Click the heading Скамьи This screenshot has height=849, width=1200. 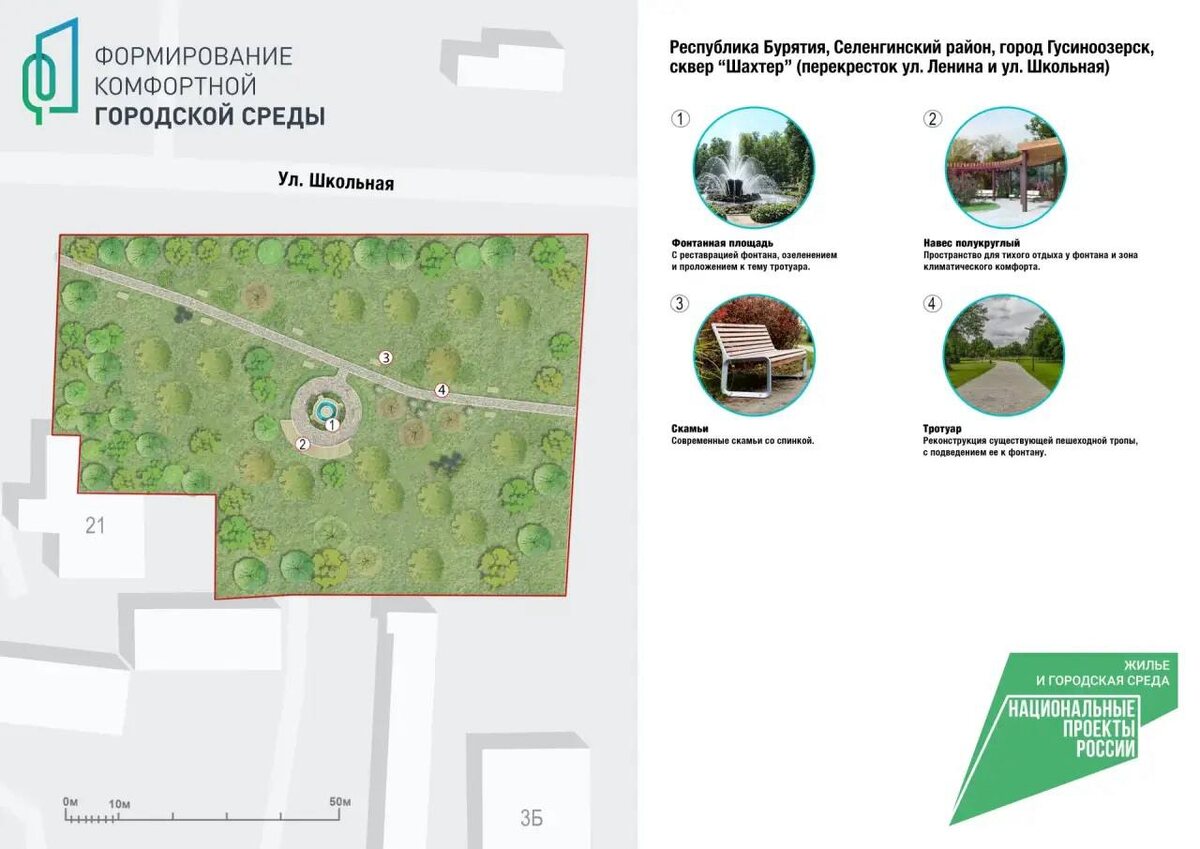pos(689,428)
